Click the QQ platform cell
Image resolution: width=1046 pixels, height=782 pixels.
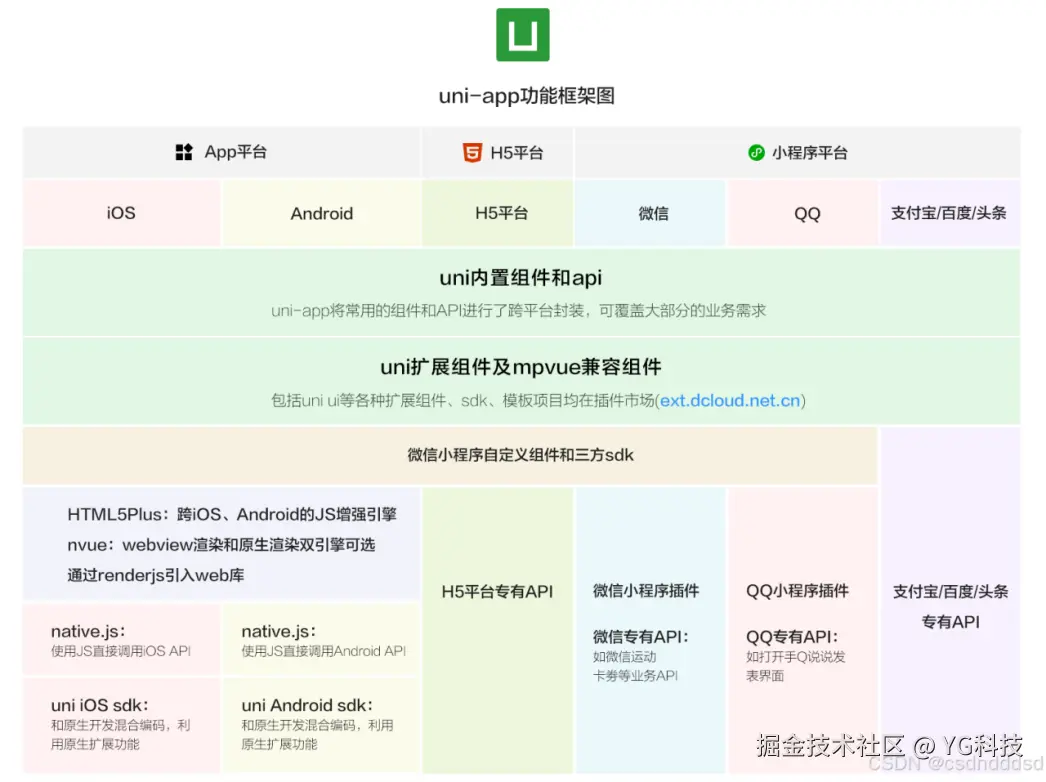coord(803,214)
